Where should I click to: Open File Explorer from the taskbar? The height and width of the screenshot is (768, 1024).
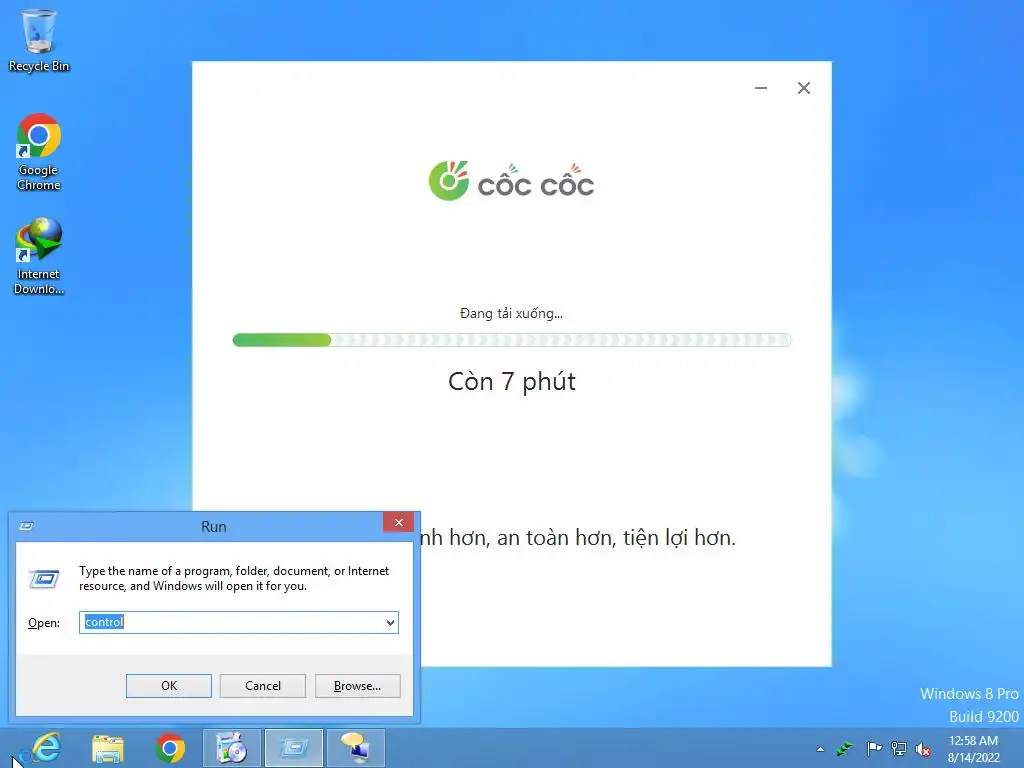pyautogui.click(x=108, y=748)
